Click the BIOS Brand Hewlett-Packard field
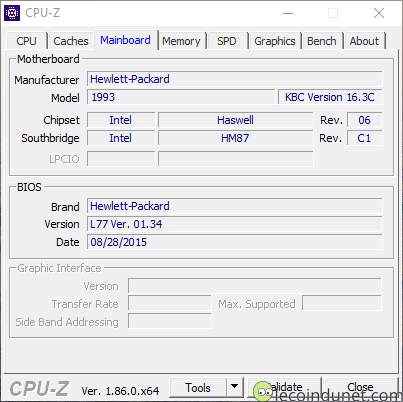Screen dimensions: 403x402 (235, 206)
